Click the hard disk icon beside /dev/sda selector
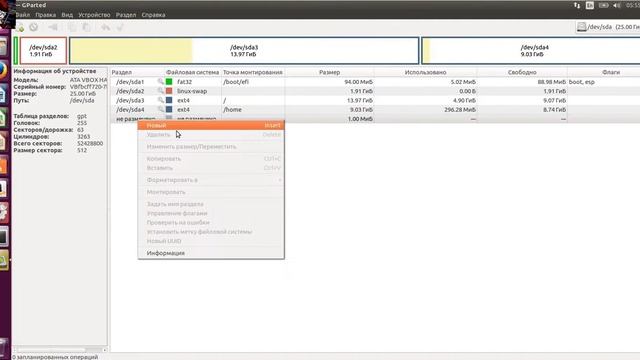The height and width of the screenshot is (360, 640). click(x=582, y=27)
